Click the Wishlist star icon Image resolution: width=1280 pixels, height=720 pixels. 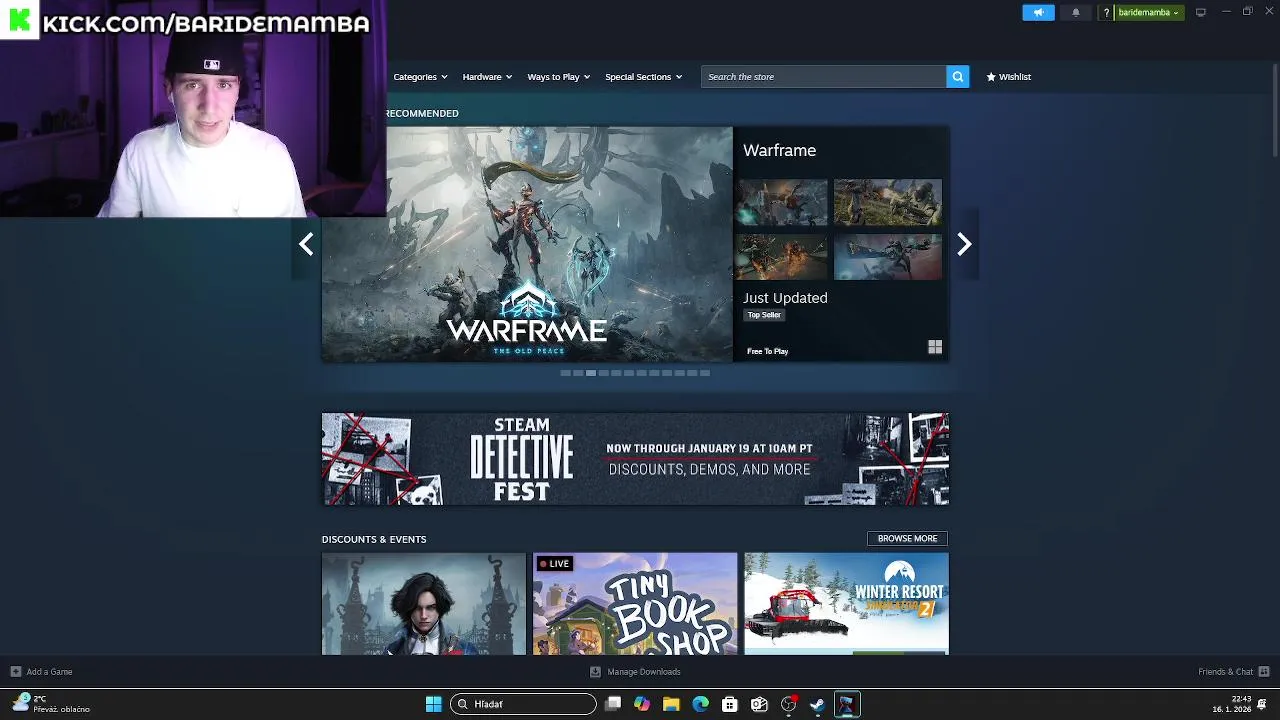click(991, 76)
